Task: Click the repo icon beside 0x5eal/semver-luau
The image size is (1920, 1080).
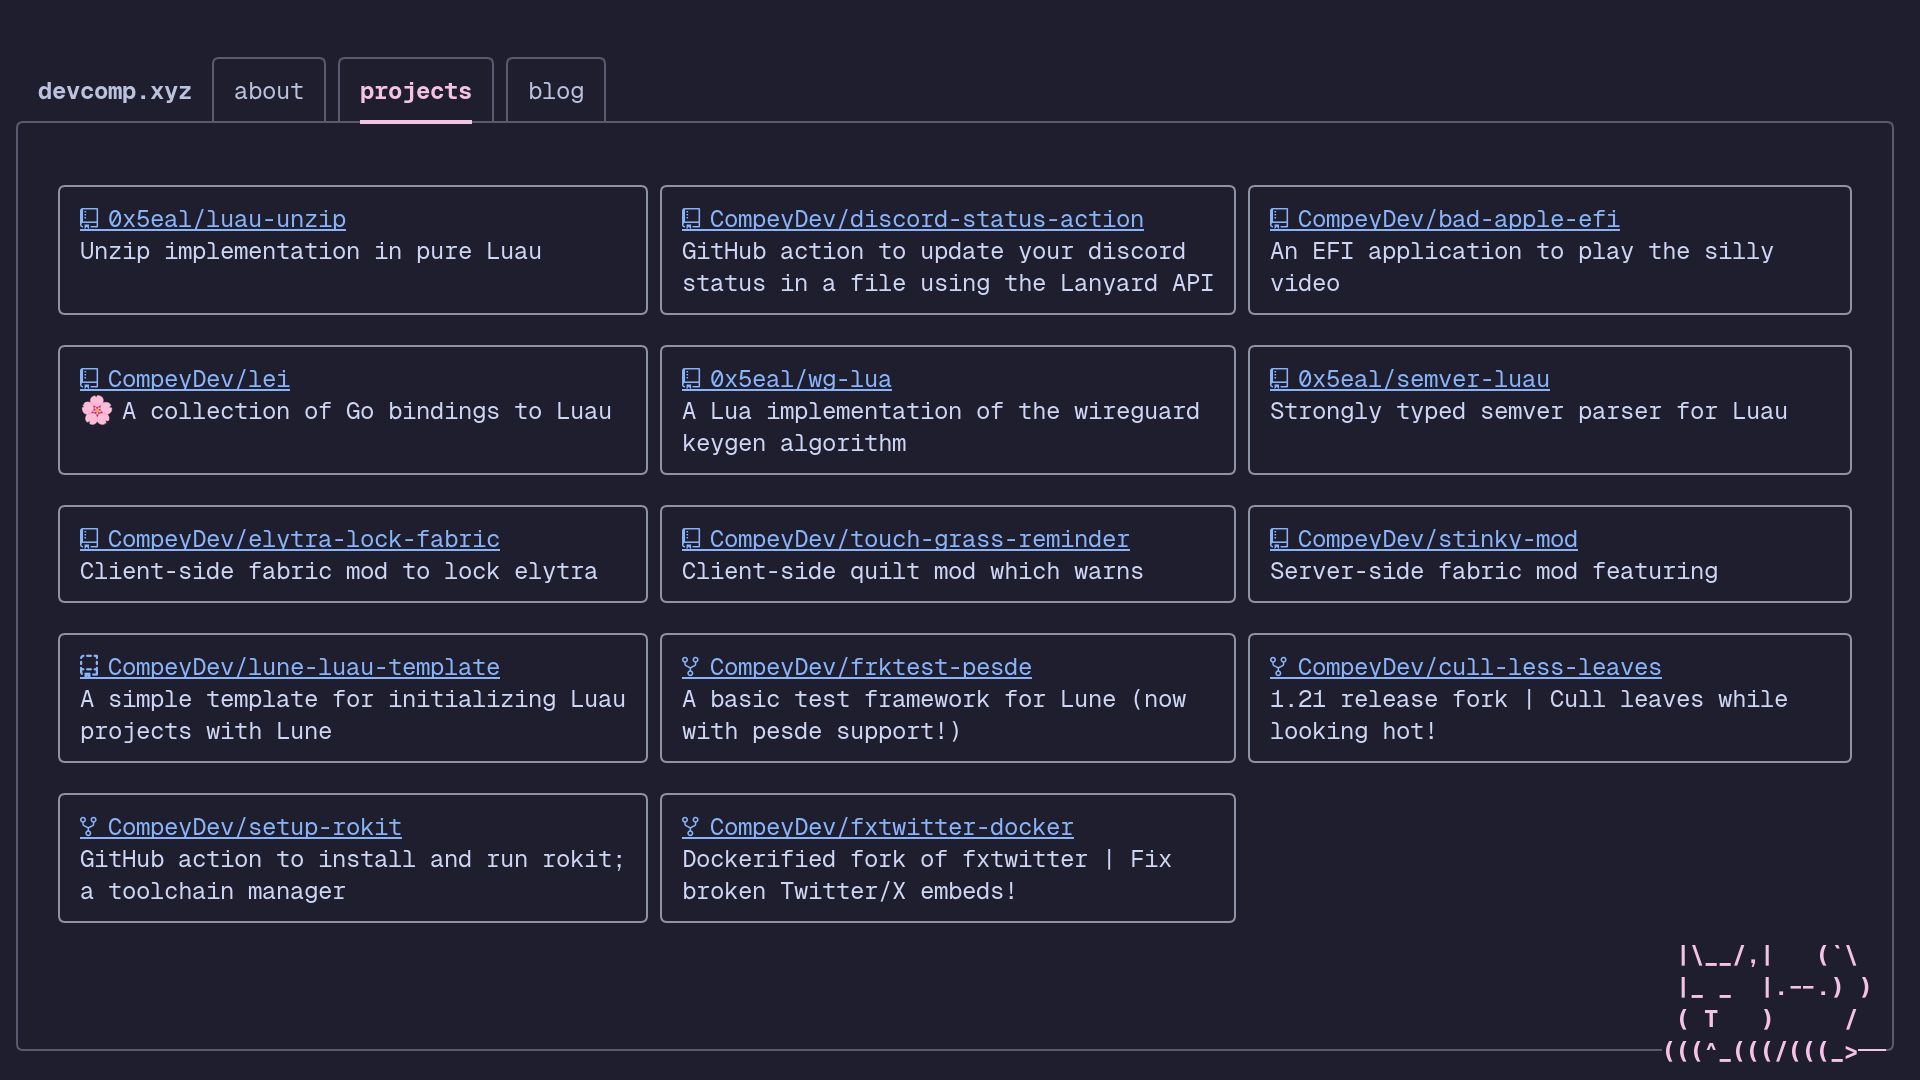Action: (x=1279, y=378)
